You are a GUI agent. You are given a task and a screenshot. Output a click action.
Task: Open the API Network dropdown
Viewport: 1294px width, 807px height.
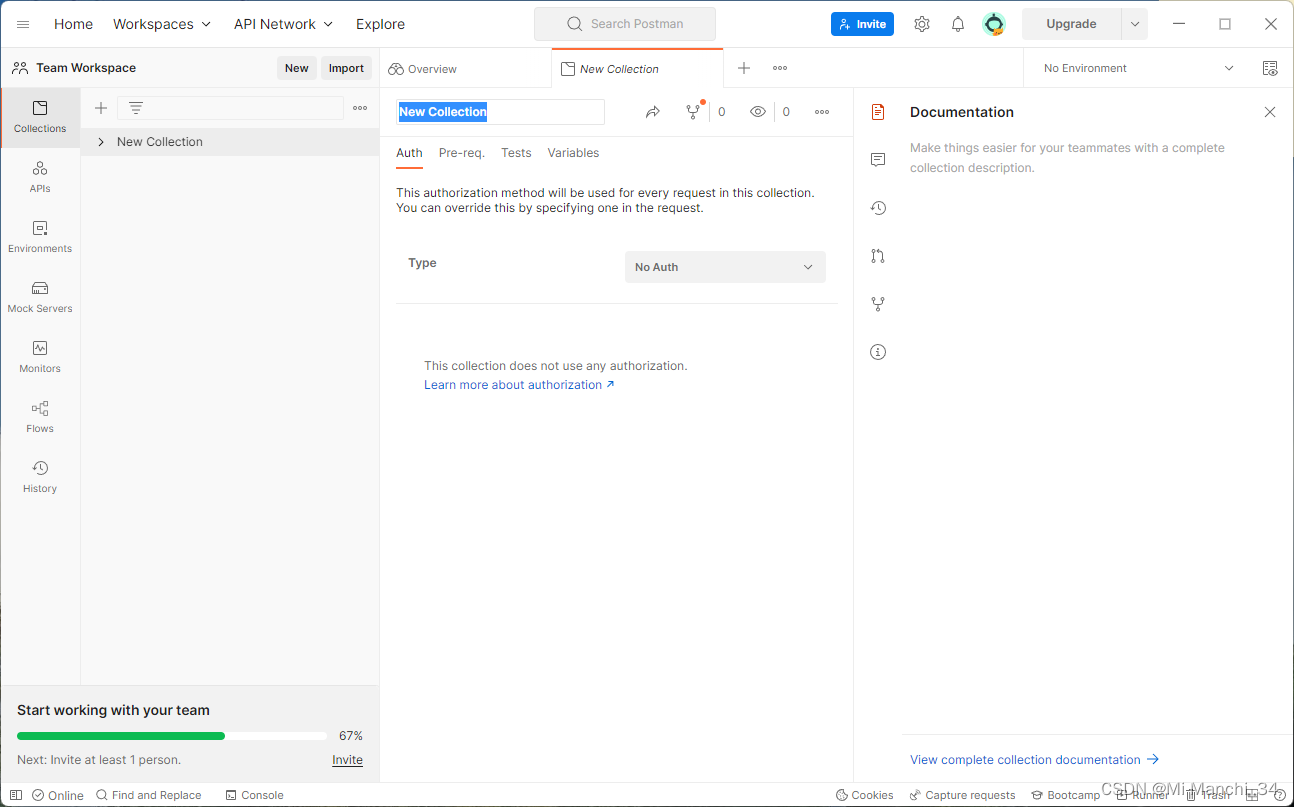(x=283, y=24)
